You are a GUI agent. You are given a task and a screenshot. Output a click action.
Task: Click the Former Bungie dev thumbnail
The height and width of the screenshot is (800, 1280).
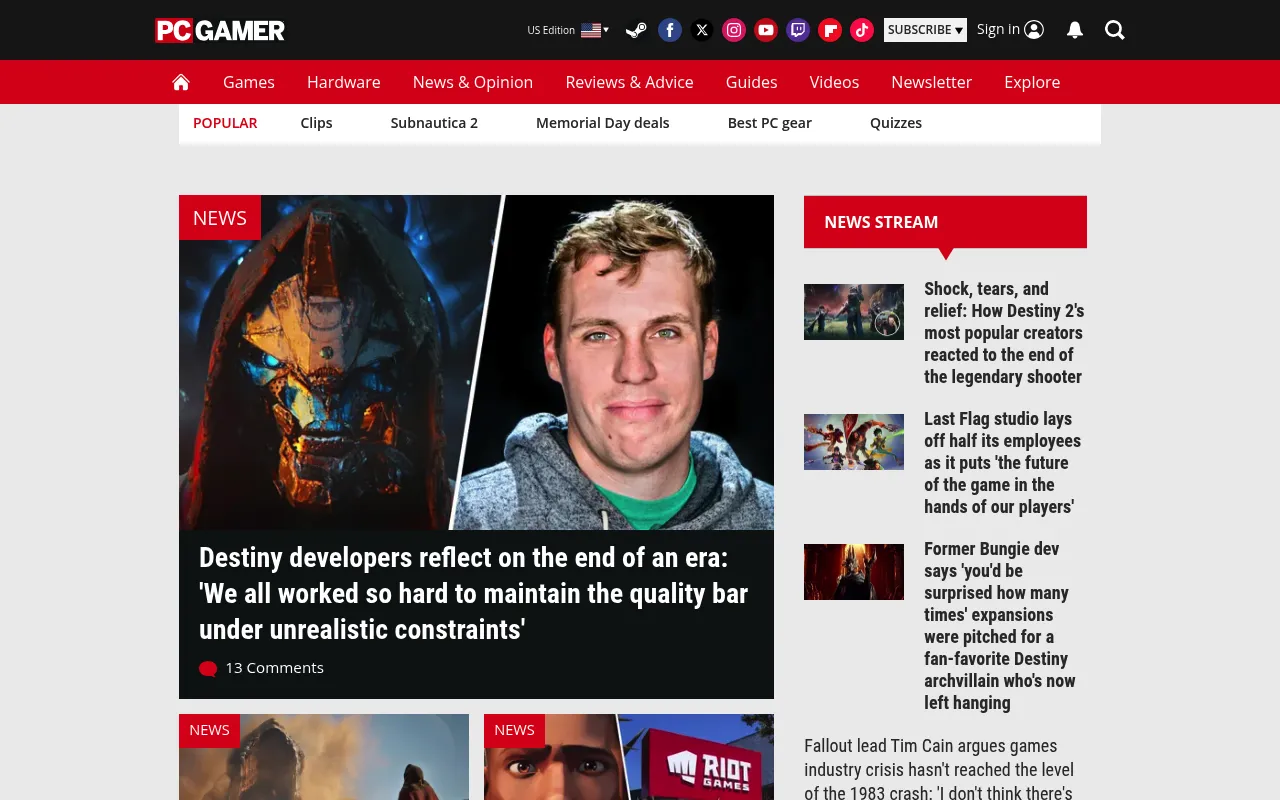[x=854, y=572]
